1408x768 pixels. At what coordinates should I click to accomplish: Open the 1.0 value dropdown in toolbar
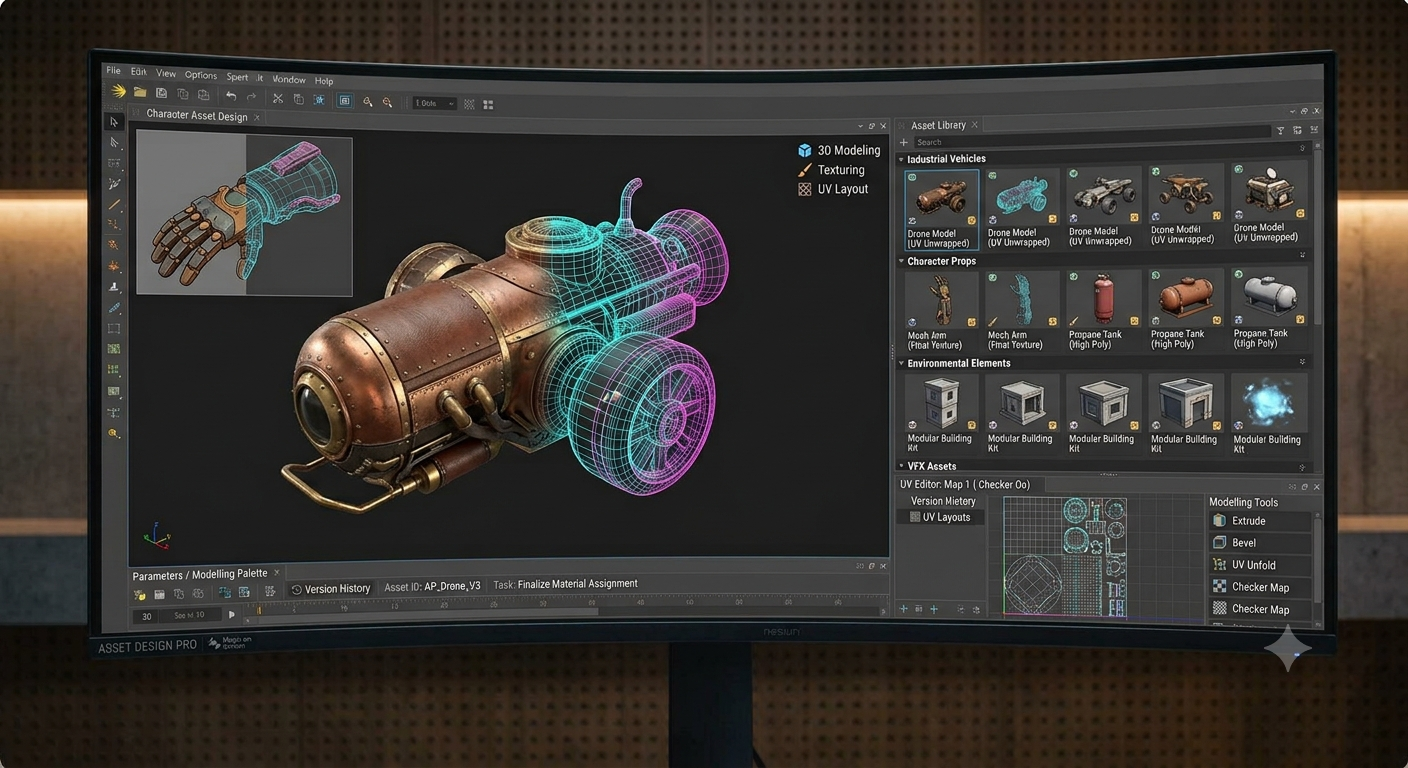[x=434, y=103]
